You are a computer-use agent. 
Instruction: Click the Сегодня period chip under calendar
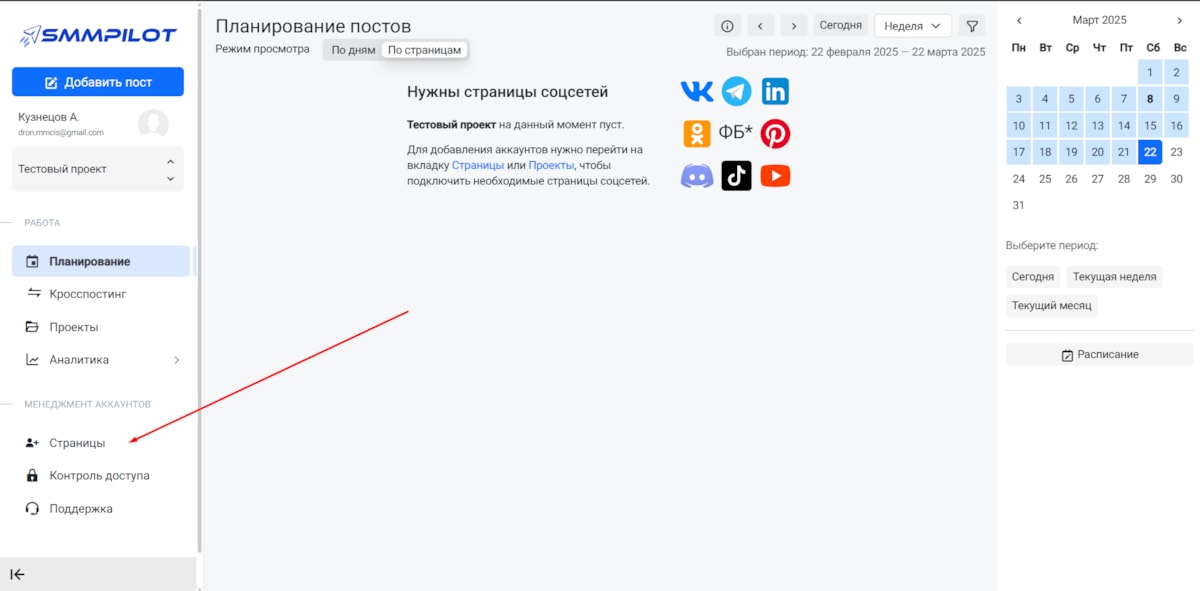[1033, 277]
